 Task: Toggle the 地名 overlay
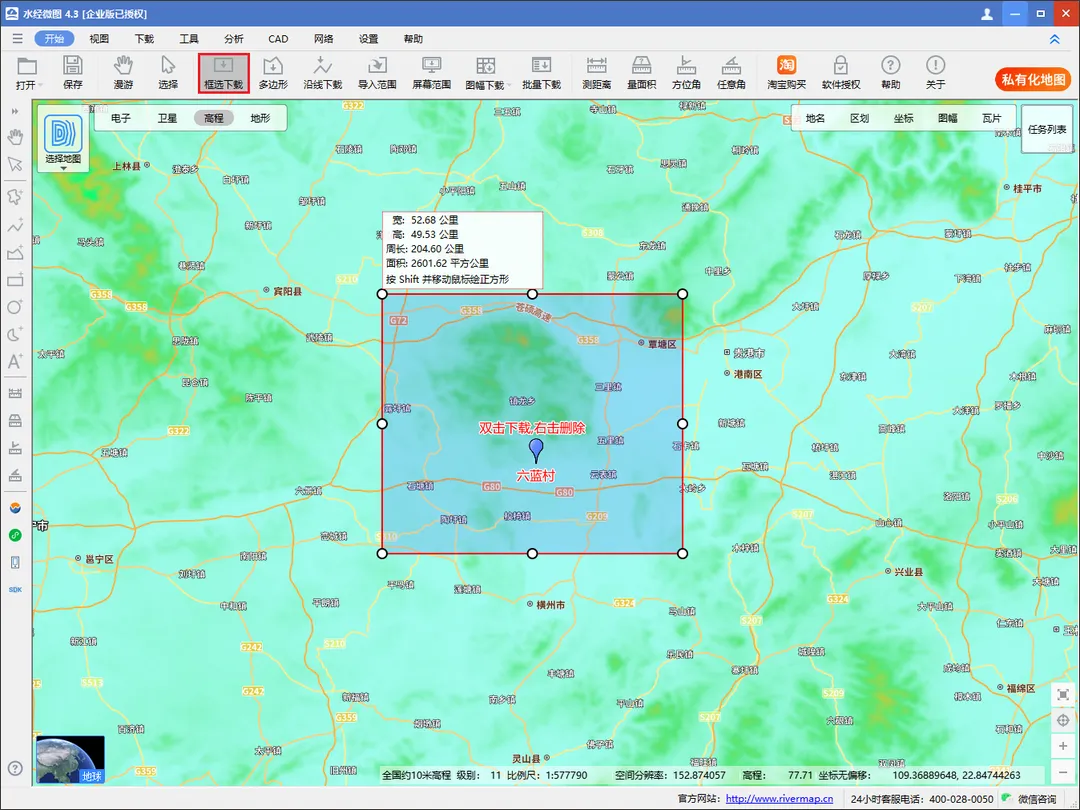pos(815,118)
